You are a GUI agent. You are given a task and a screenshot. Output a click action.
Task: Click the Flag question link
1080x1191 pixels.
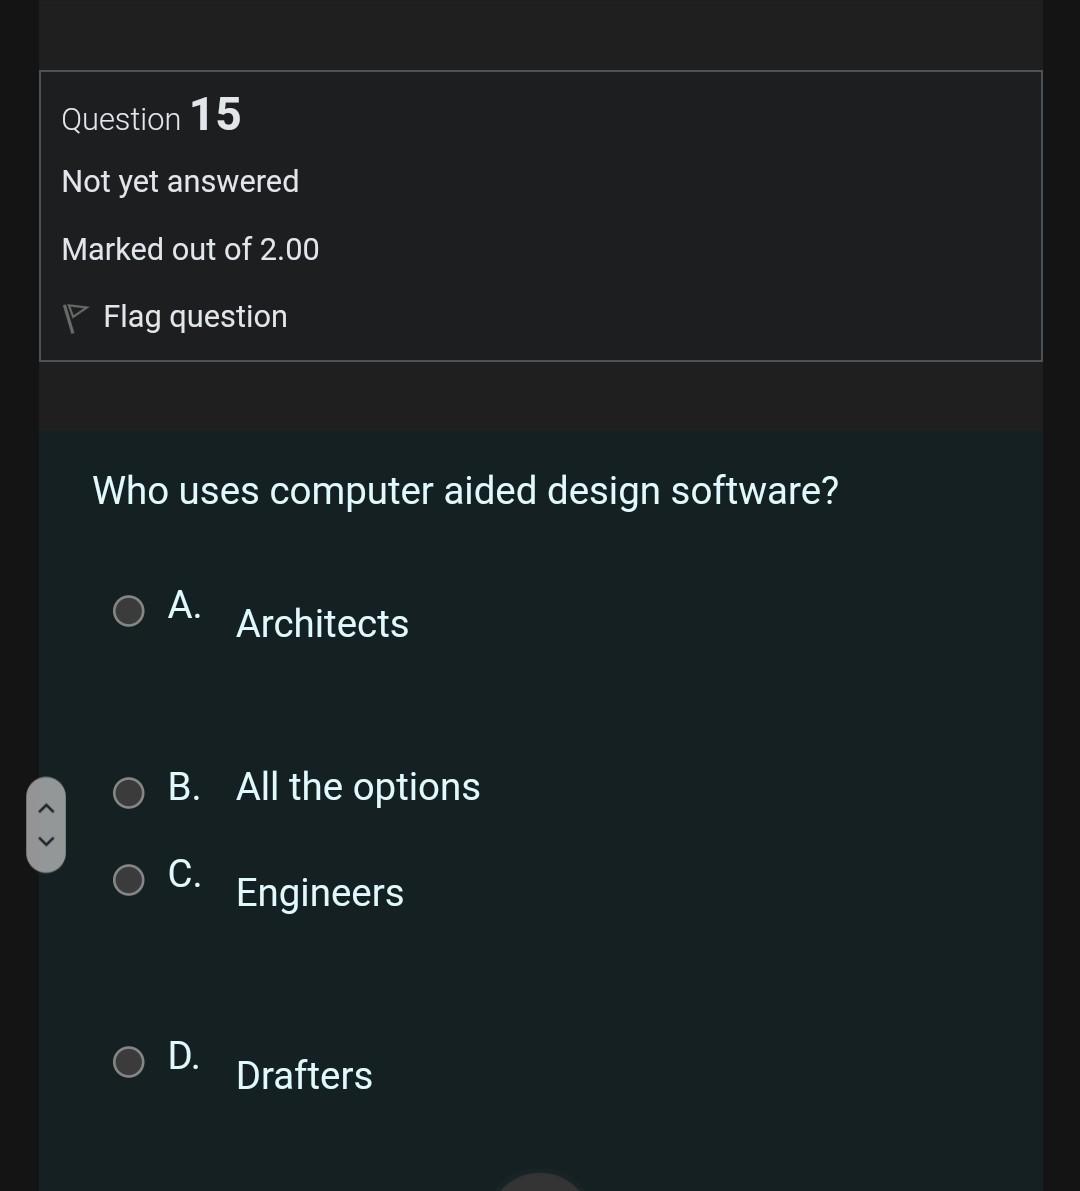(x=195, y=316)
